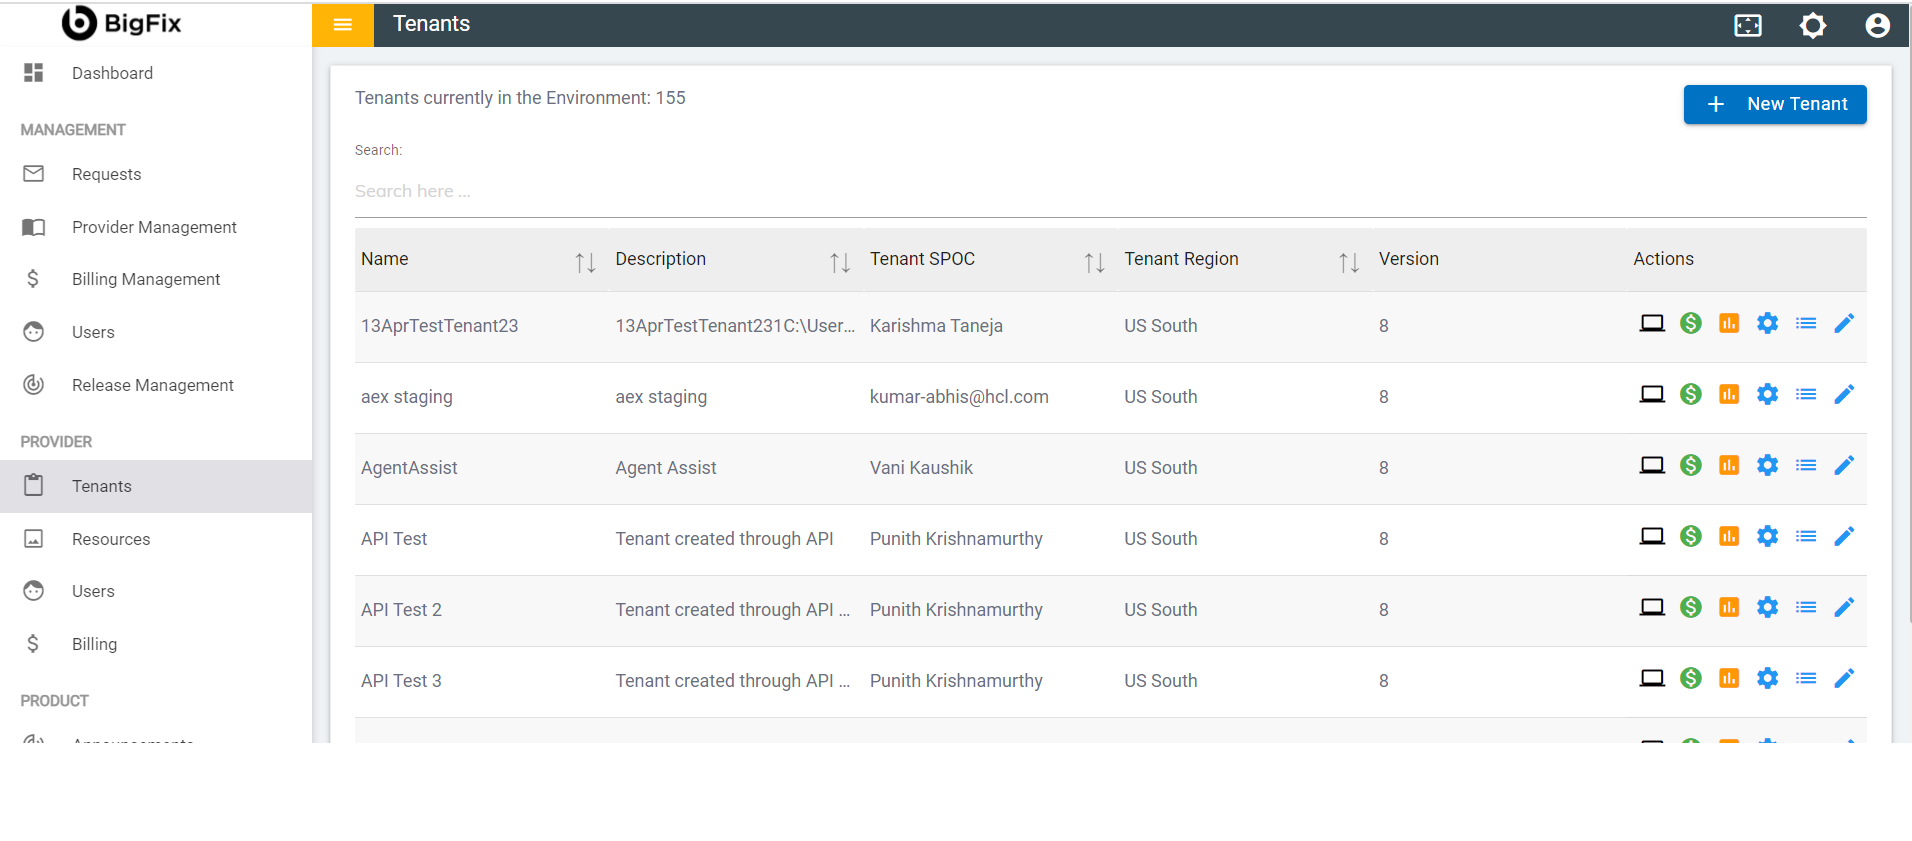
Task: Edit AgentAssist tenant with pencil icon
Action: coord(1844,465)
